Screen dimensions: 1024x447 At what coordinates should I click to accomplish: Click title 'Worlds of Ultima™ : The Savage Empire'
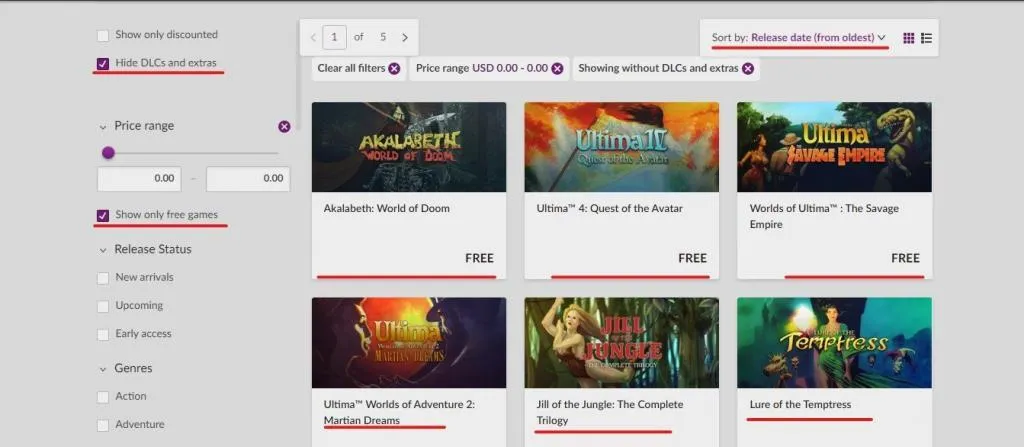point(824,216)
